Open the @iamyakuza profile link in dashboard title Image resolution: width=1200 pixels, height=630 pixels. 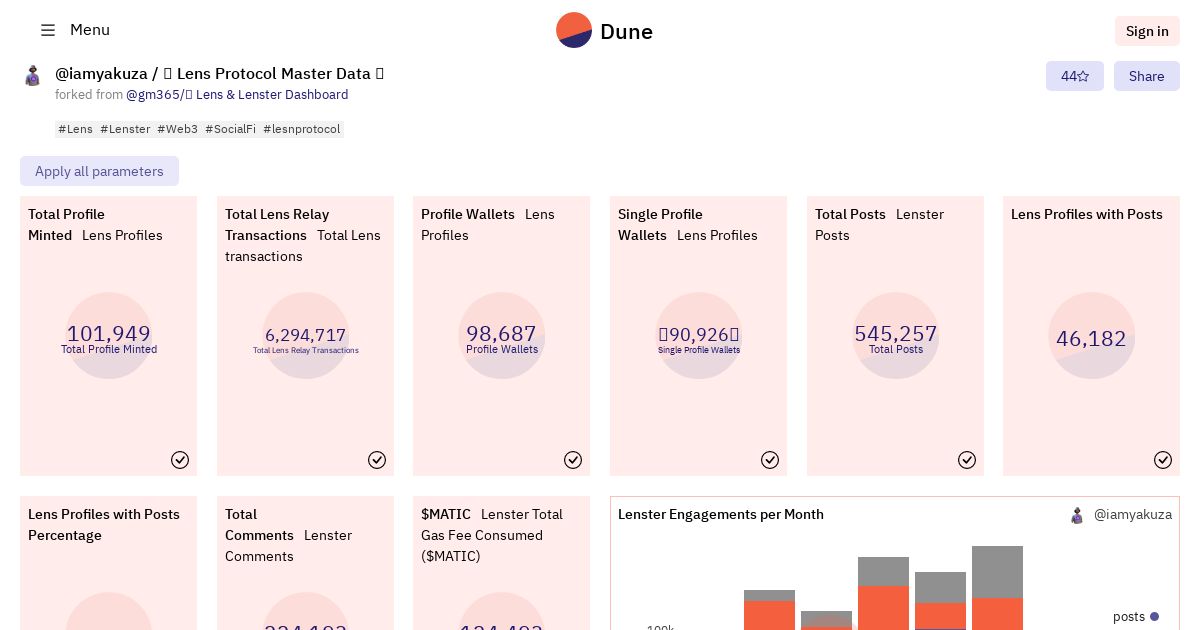101,74
